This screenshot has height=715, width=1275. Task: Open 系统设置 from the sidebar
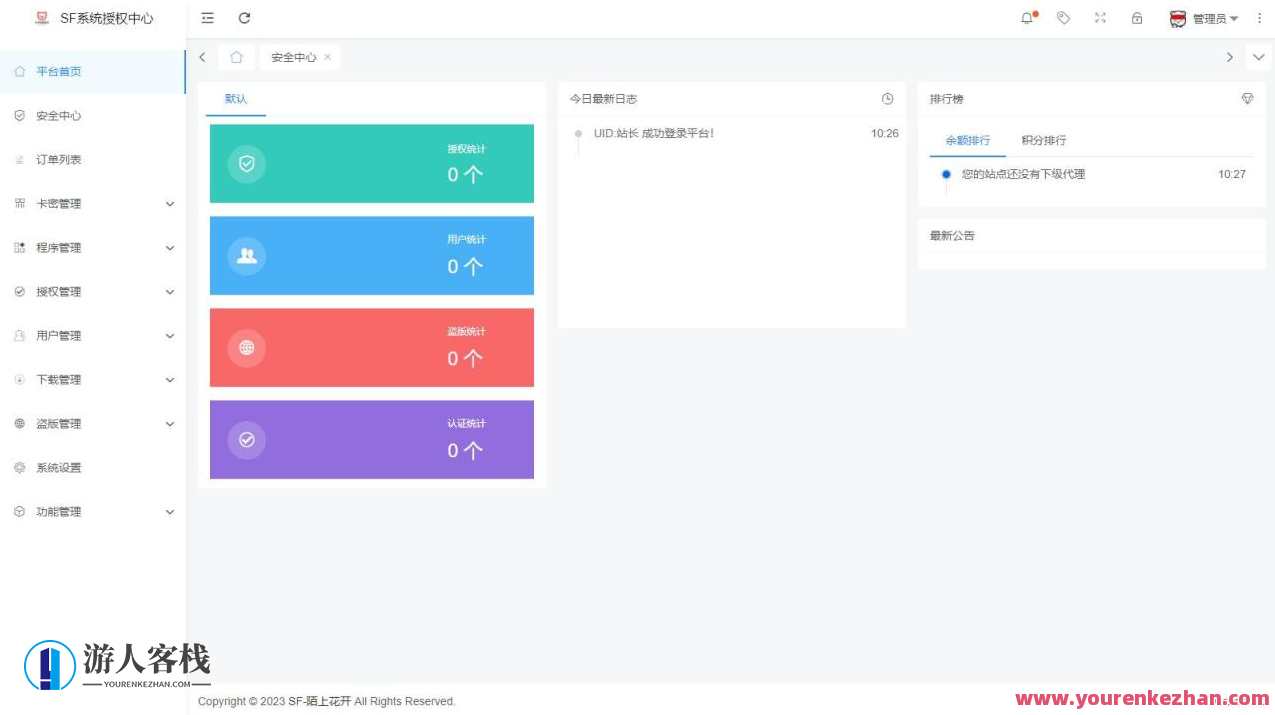(58, 467)
